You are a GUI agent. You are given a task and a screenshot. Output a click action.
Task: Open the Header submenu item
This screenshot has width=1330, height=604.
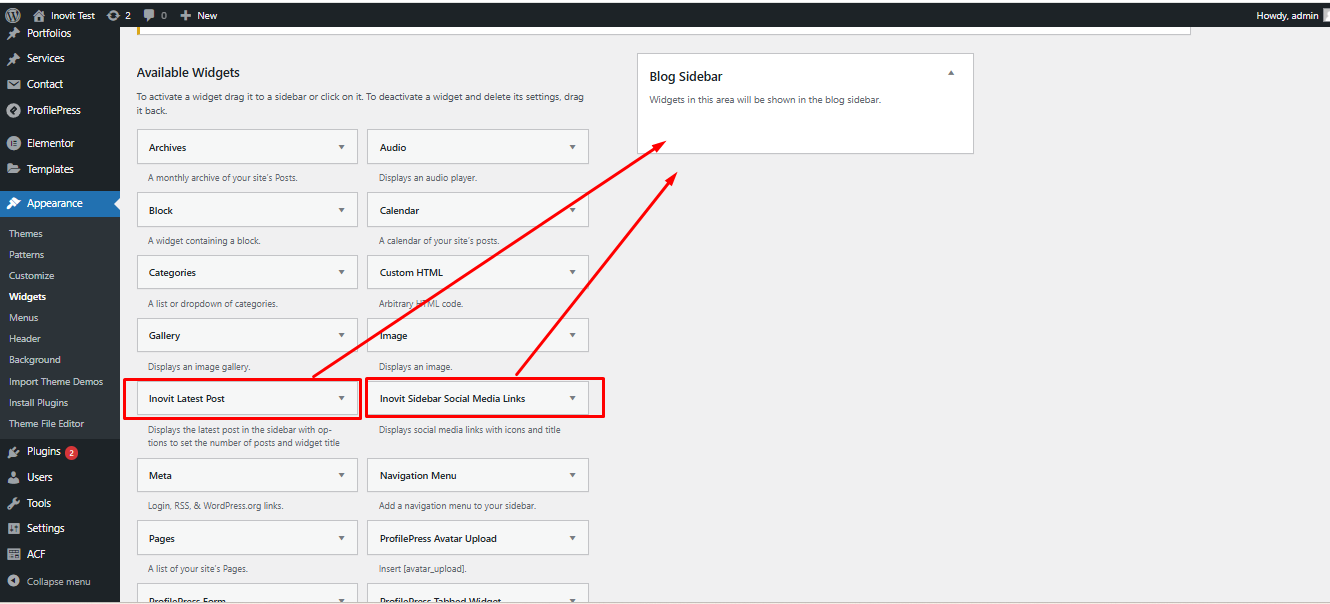point(25,338)
